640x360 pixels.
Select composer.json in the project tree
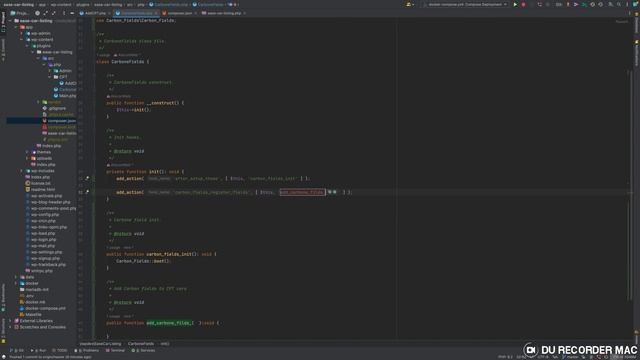click(59, 121)
